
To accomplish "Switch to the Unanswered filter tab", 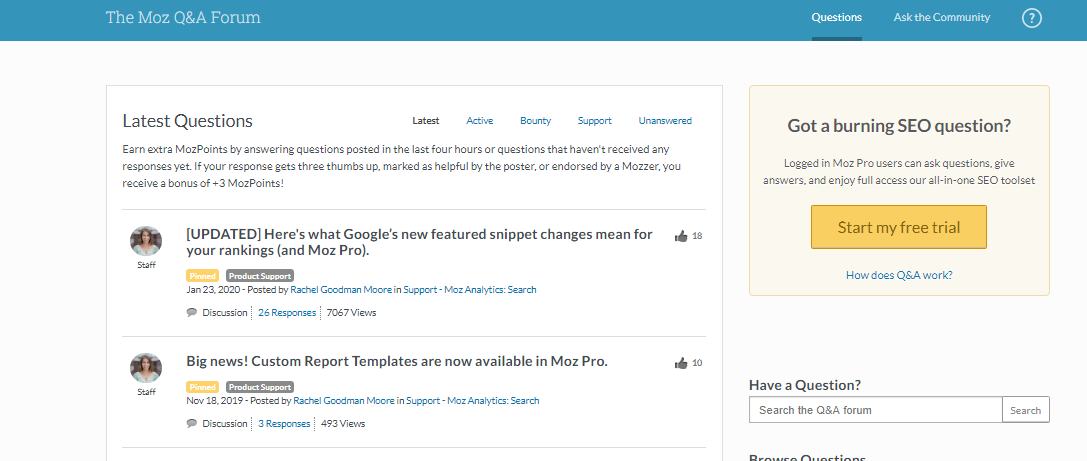I will pyautogui.click(x=665, y=121).
